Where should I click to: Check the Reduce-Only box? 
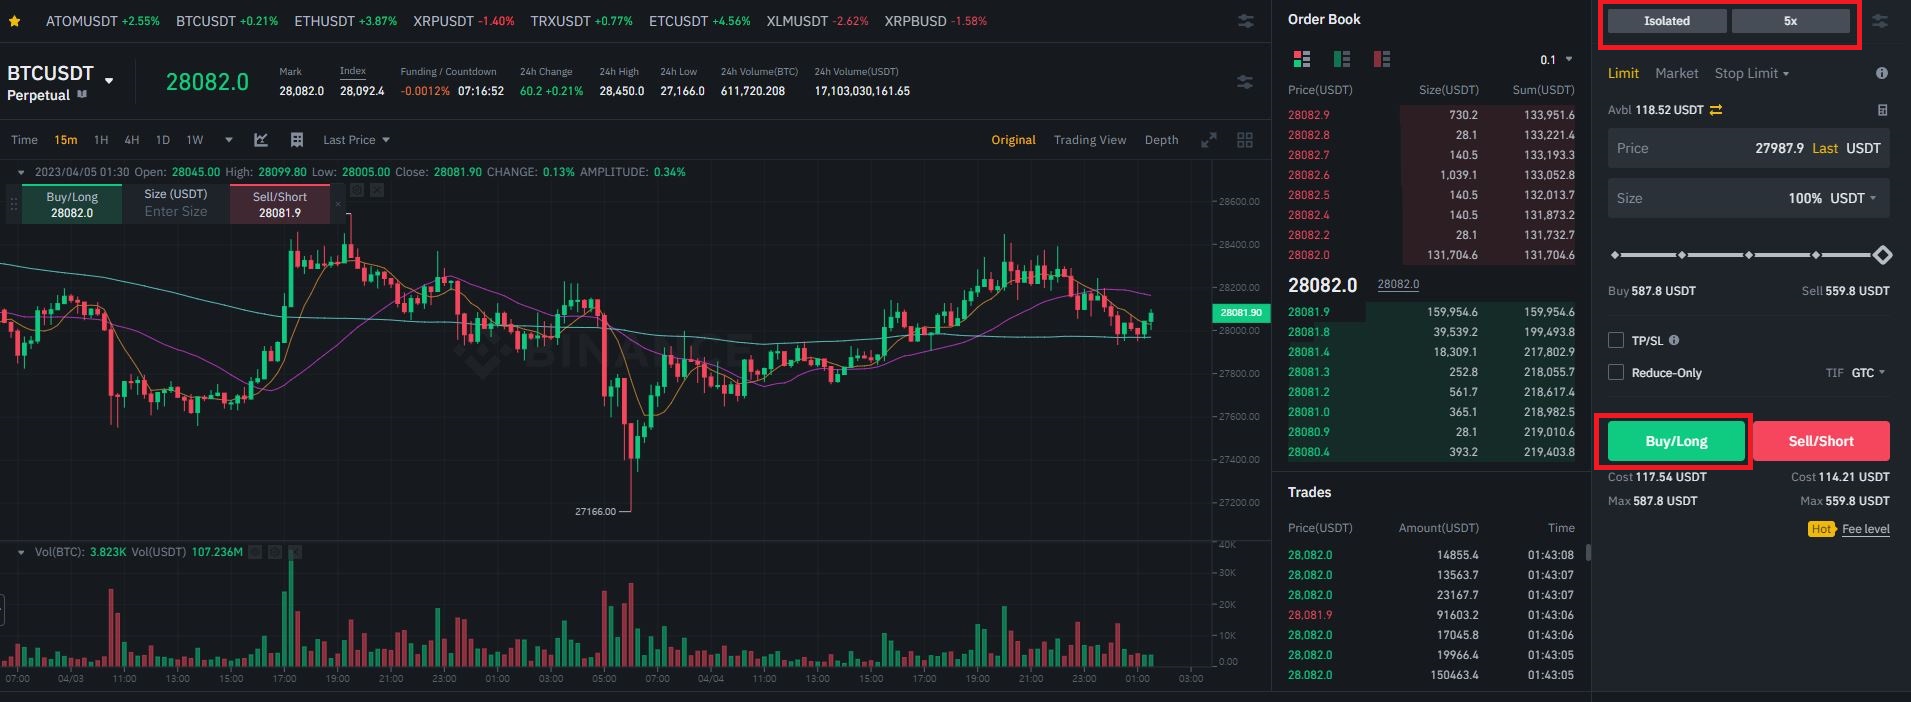[x=1615, y=373]
